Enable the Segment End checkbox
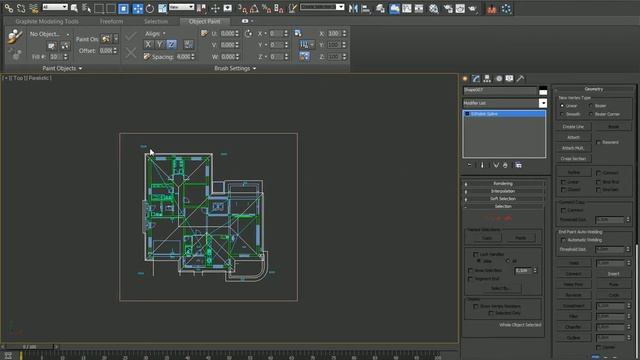The height and width of the screenshot is (360, 640). pos(470,279)
